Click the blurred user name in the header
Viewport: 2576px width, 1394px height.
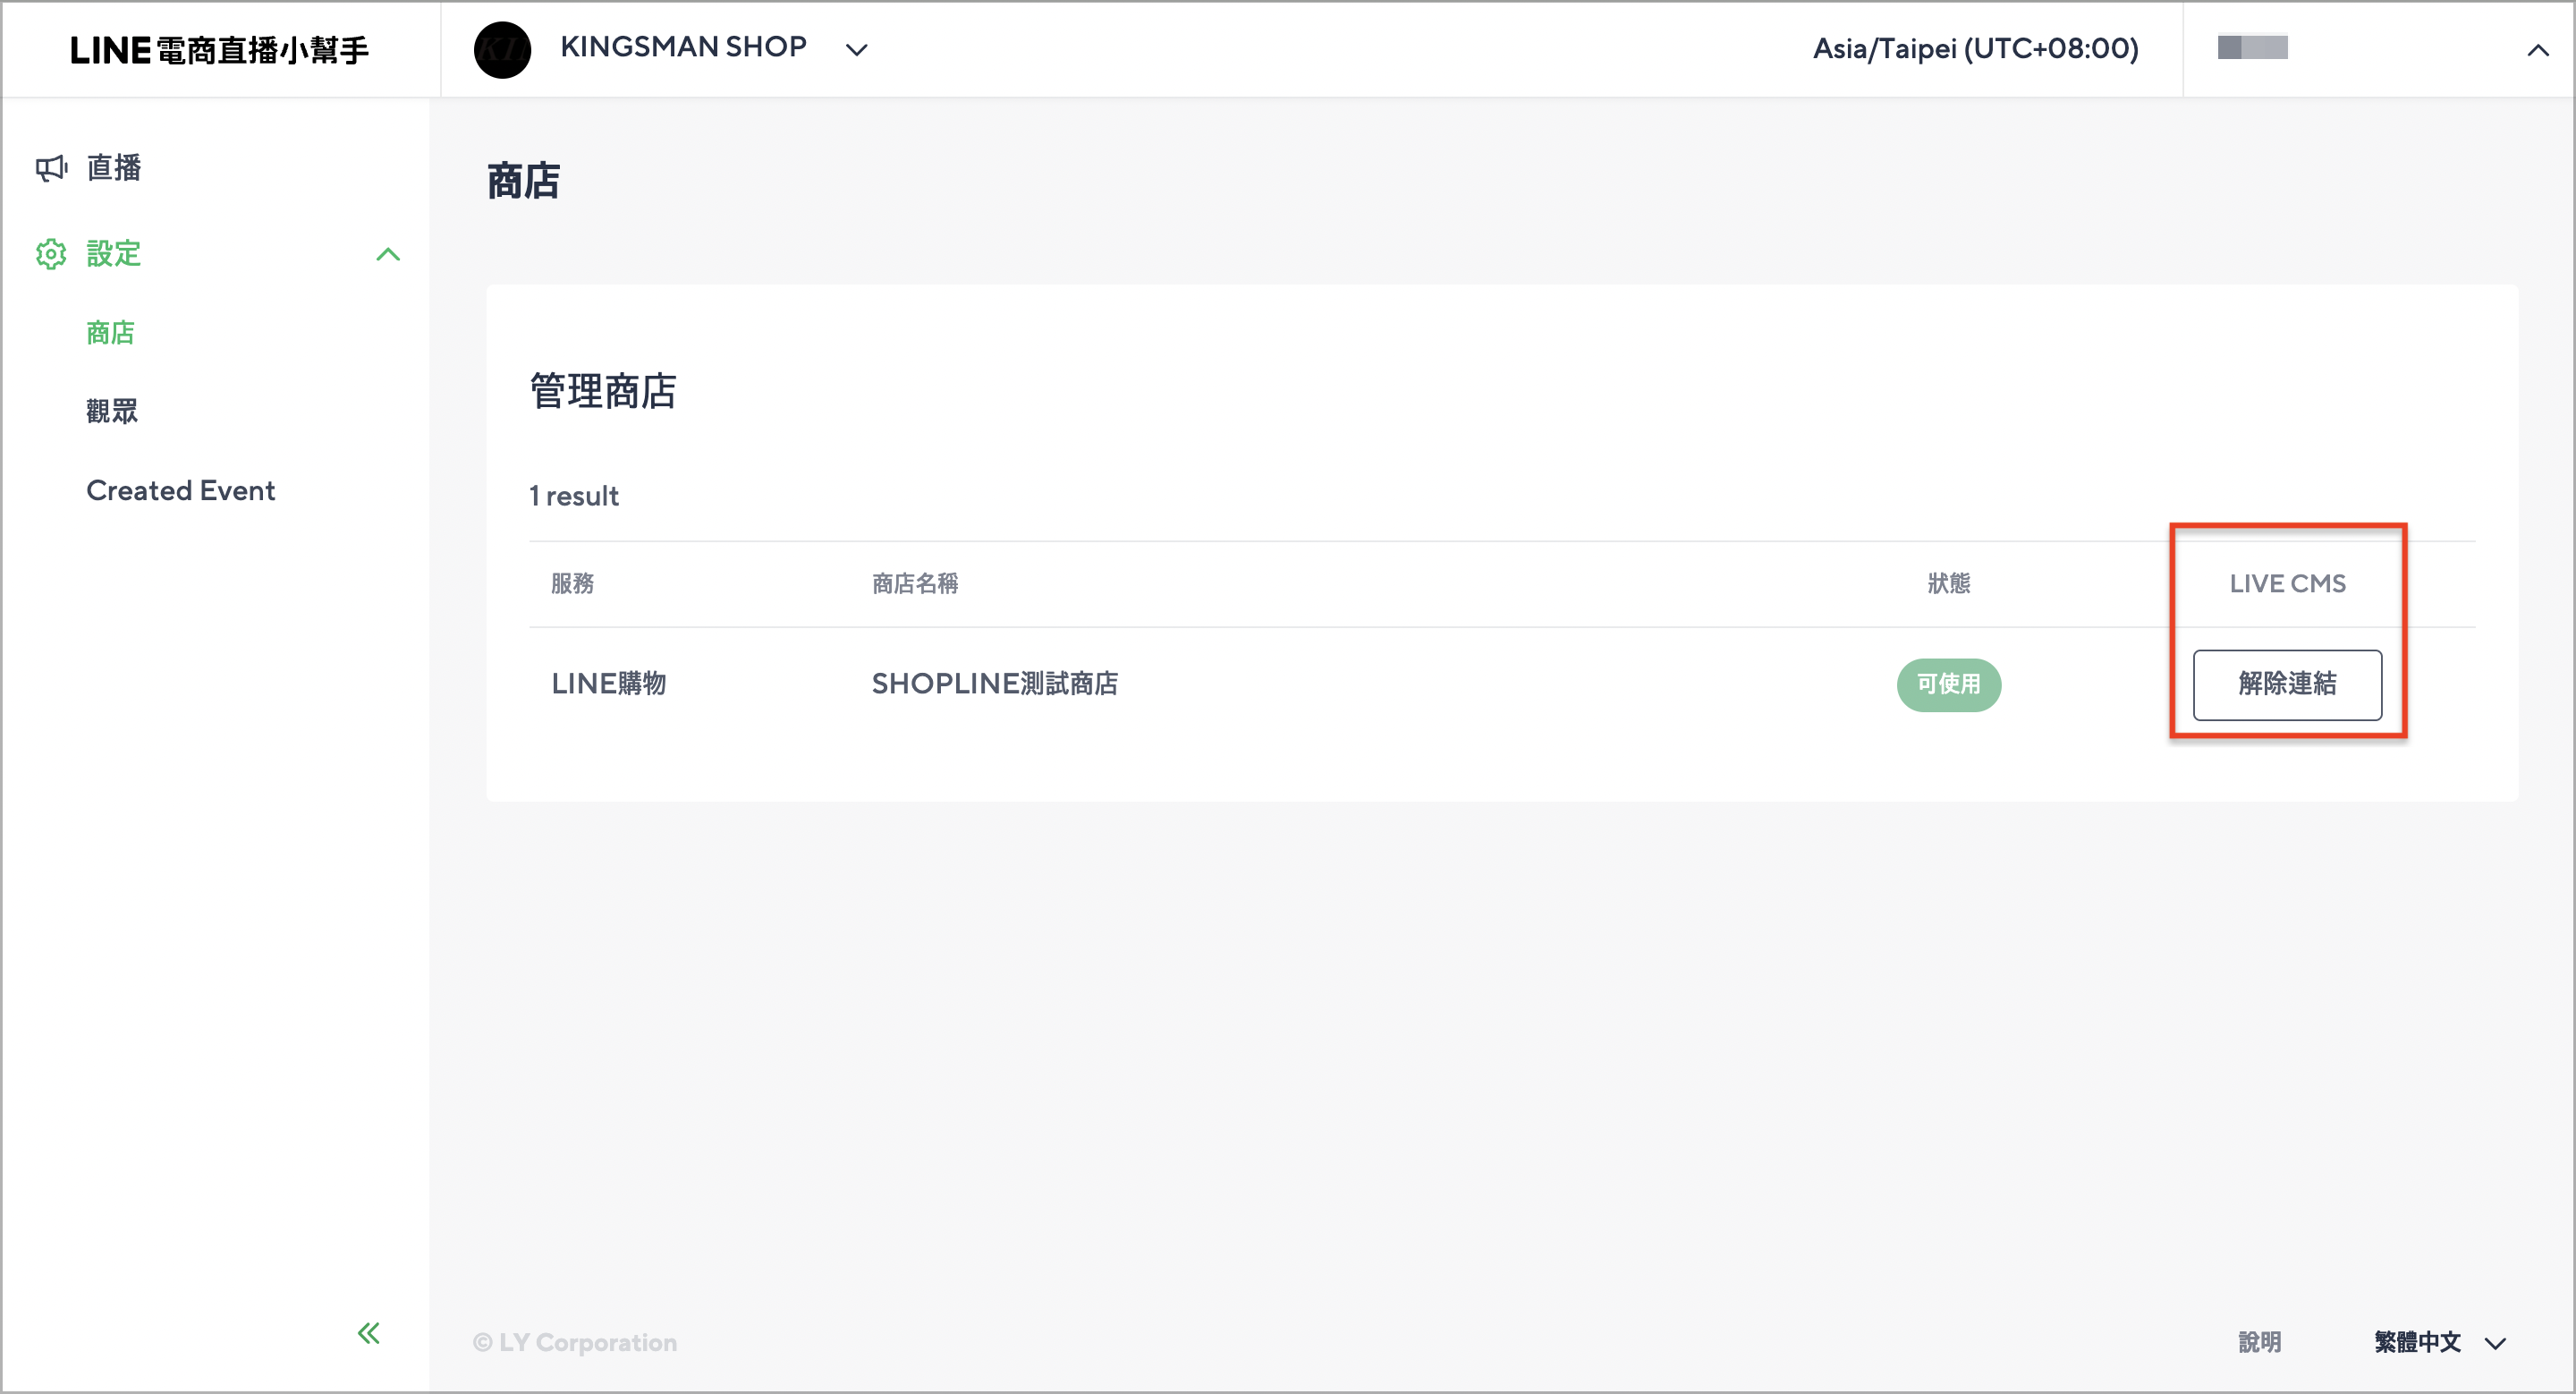click(x=2252, y=47)
